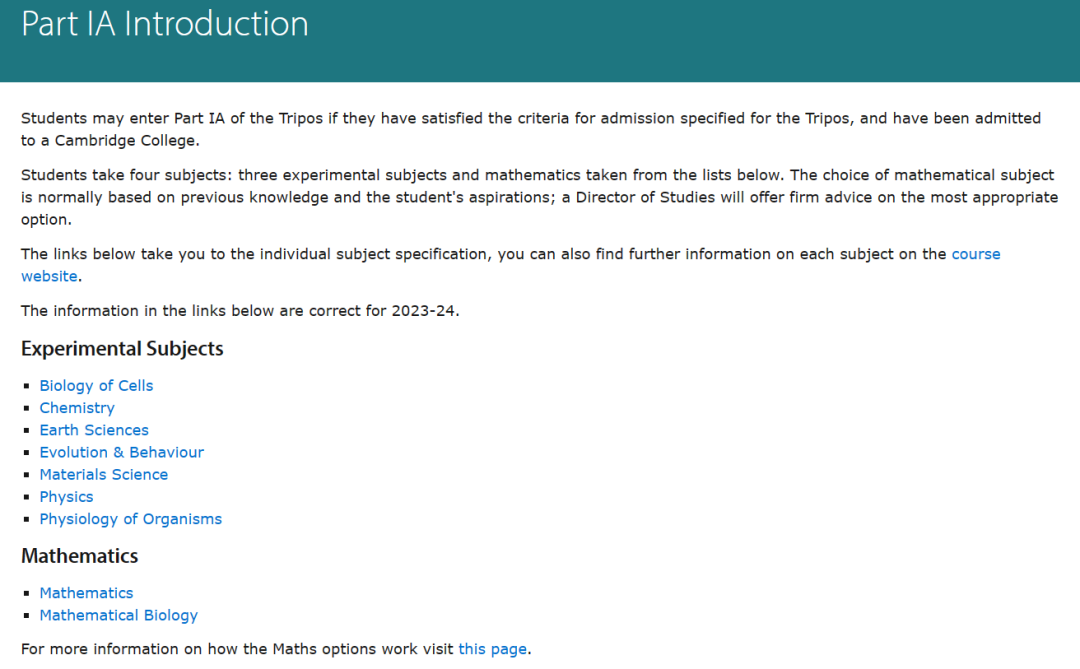Screen dimensions: 1080x669
Task: Click the 'this page' Maths options link
Action: pos(492,649)
